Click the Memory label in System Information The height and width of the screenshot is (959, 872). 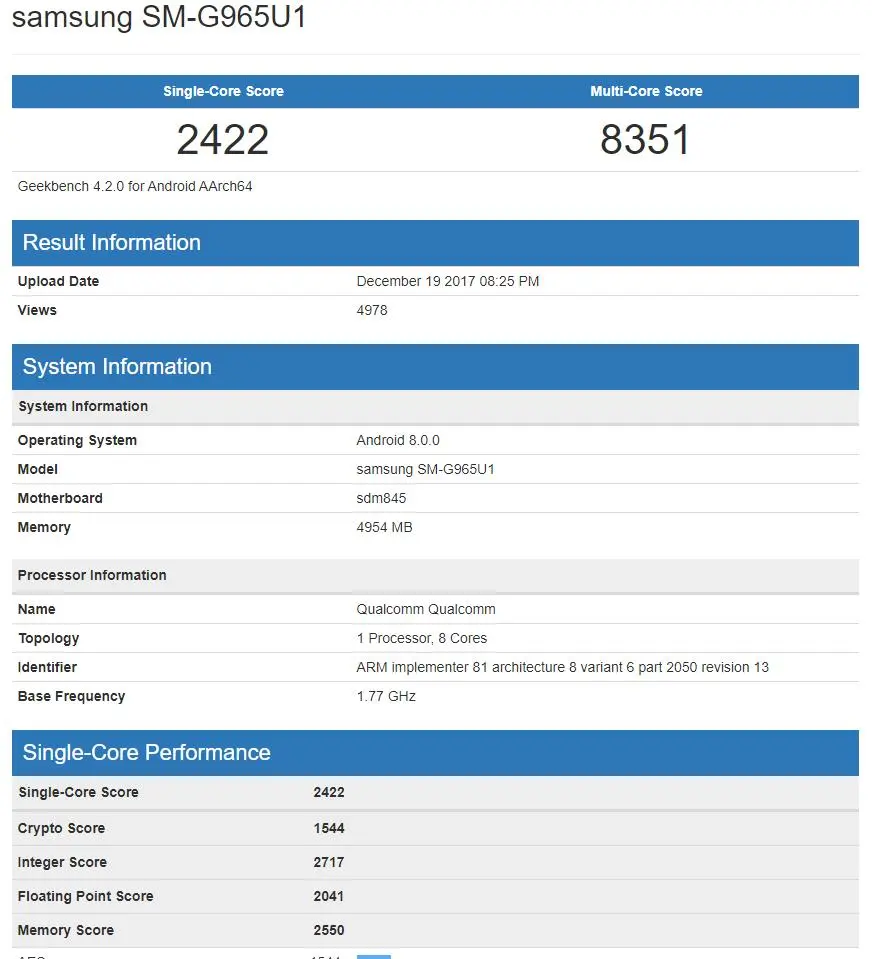tap(44, 527)
